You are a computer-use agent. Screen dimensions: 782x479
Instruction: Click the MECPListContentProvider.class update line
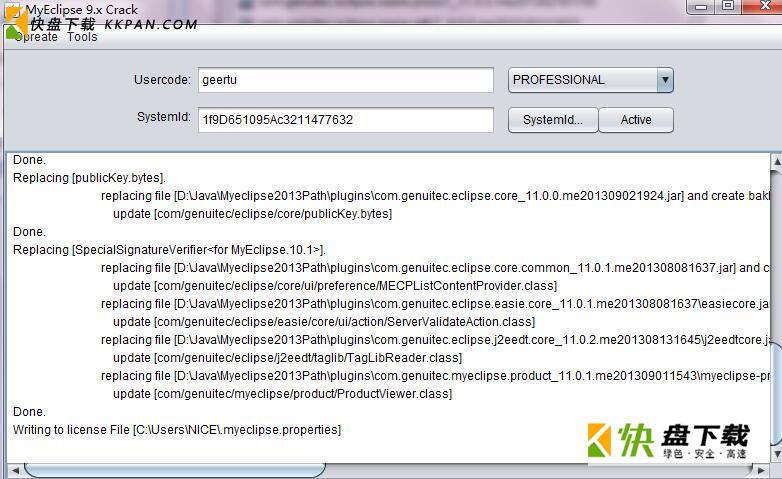pos(335,286)
